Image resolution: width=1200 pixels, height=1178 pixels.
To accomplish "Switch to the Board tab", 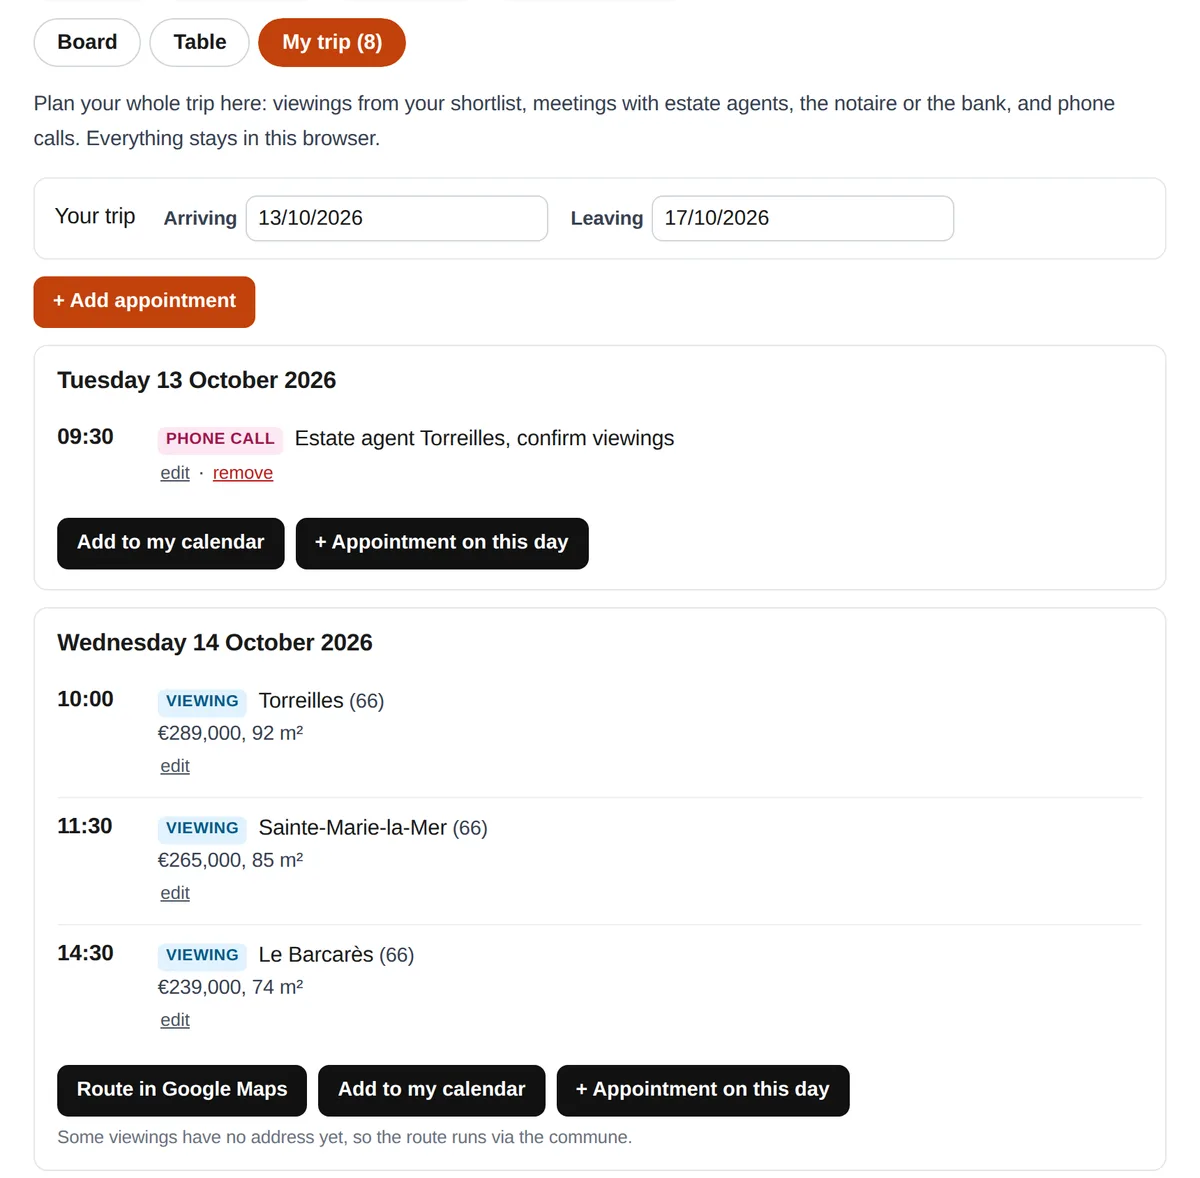I will 87,42.
